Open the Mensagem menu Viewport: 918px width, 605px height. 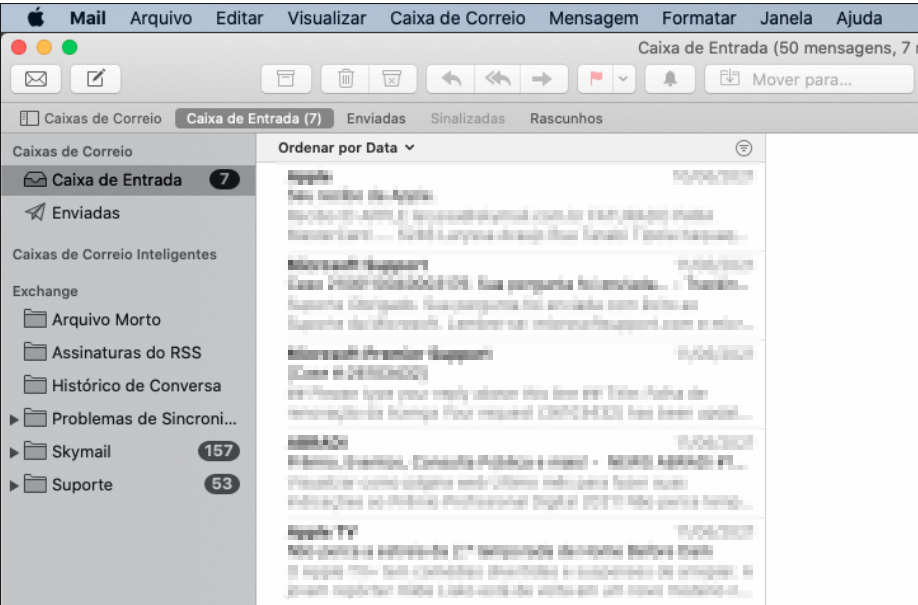click(x=594, y=18)
